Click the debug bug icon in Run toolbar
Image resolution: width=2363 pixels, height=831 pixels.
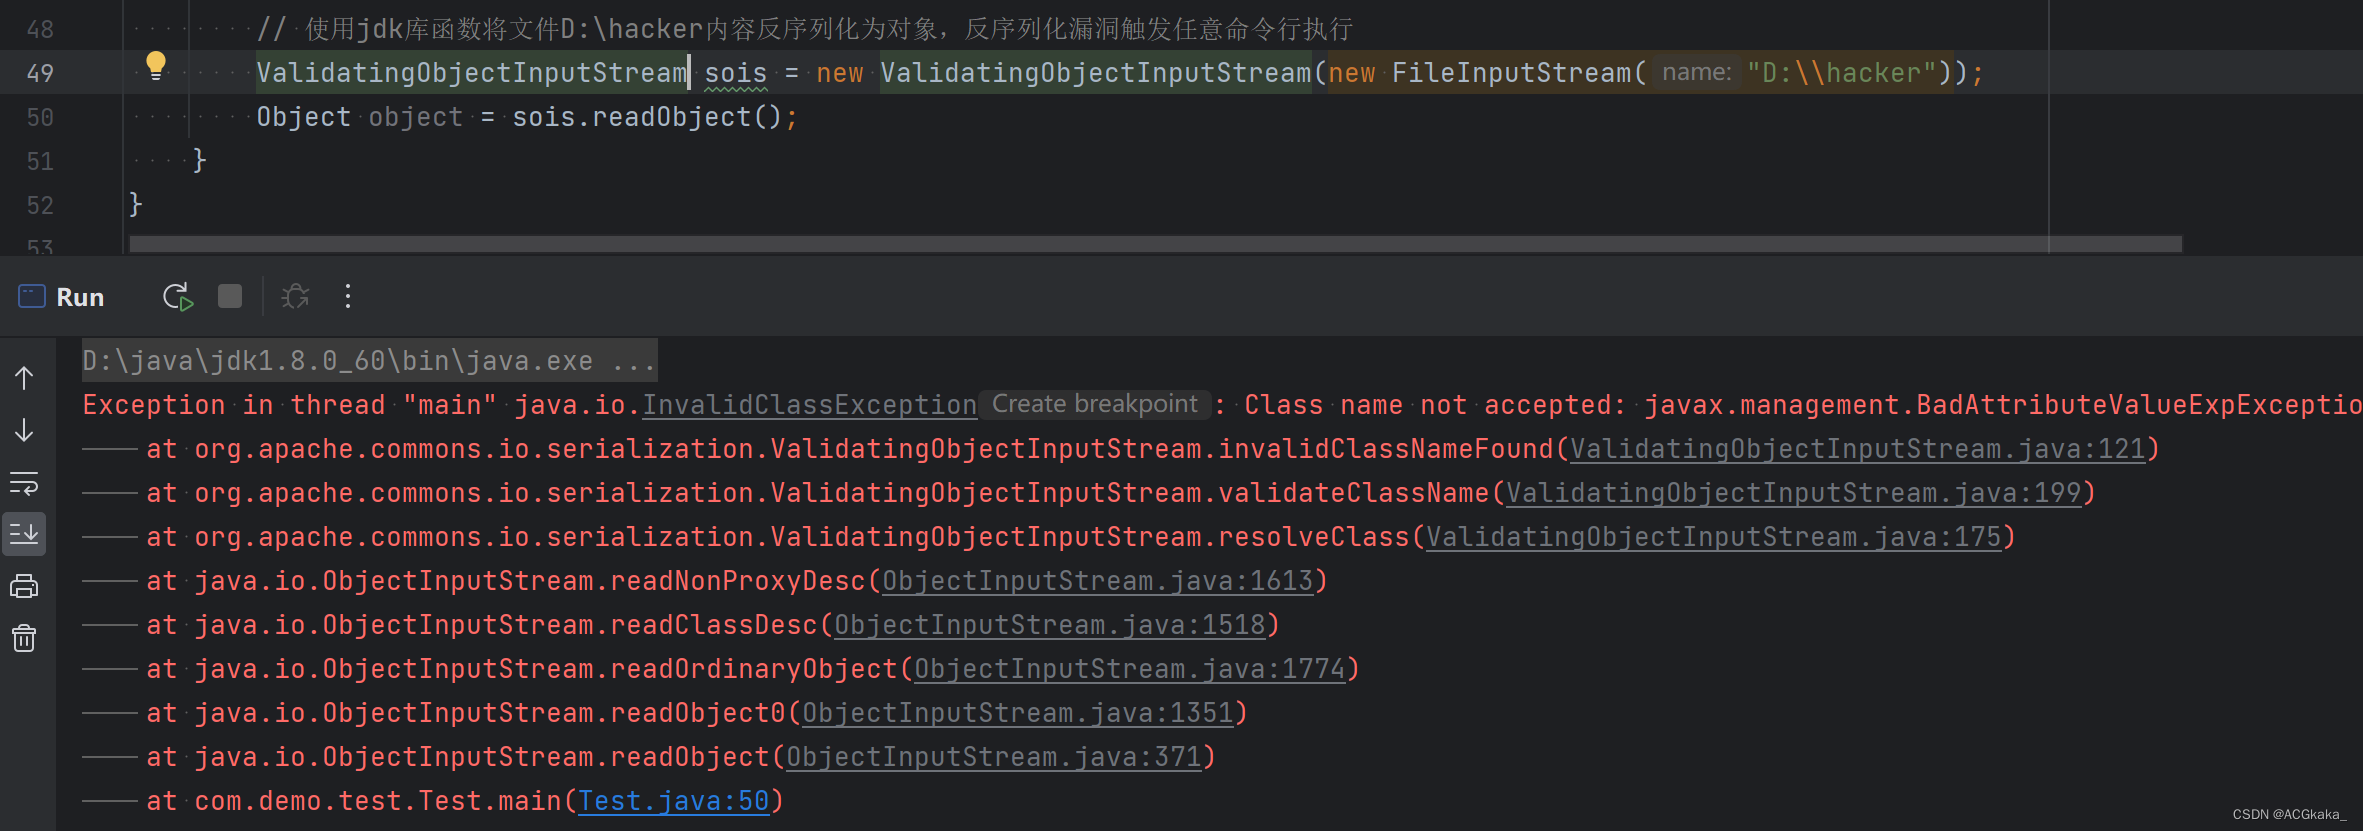(x=295, y=297)
